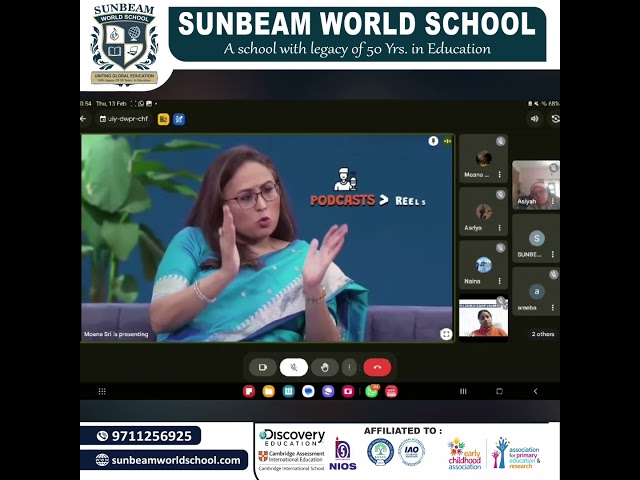
Task: Select Asiyah's video thumbnail
Action: coord(536,185)
